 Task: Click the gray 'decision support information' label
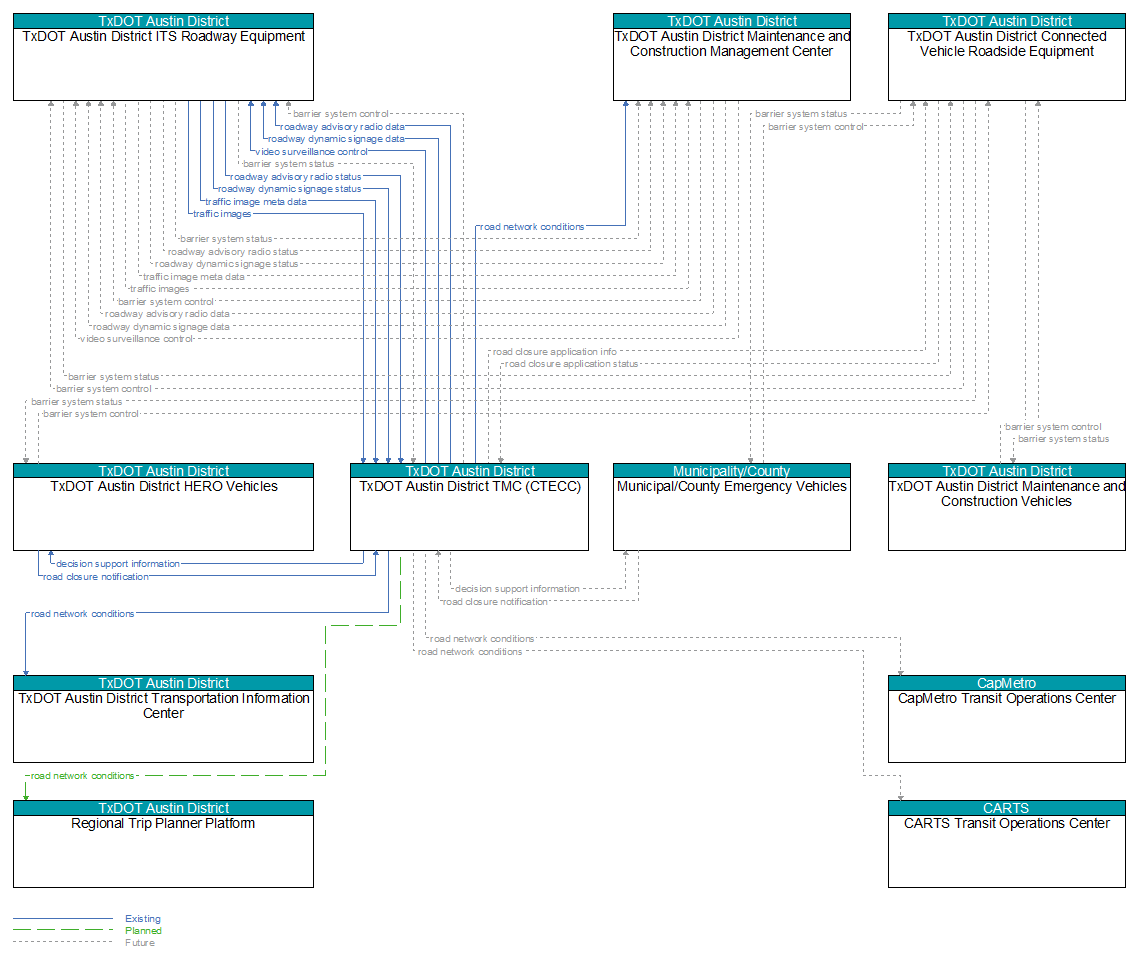pyautogui.click(x=517, y=588)
